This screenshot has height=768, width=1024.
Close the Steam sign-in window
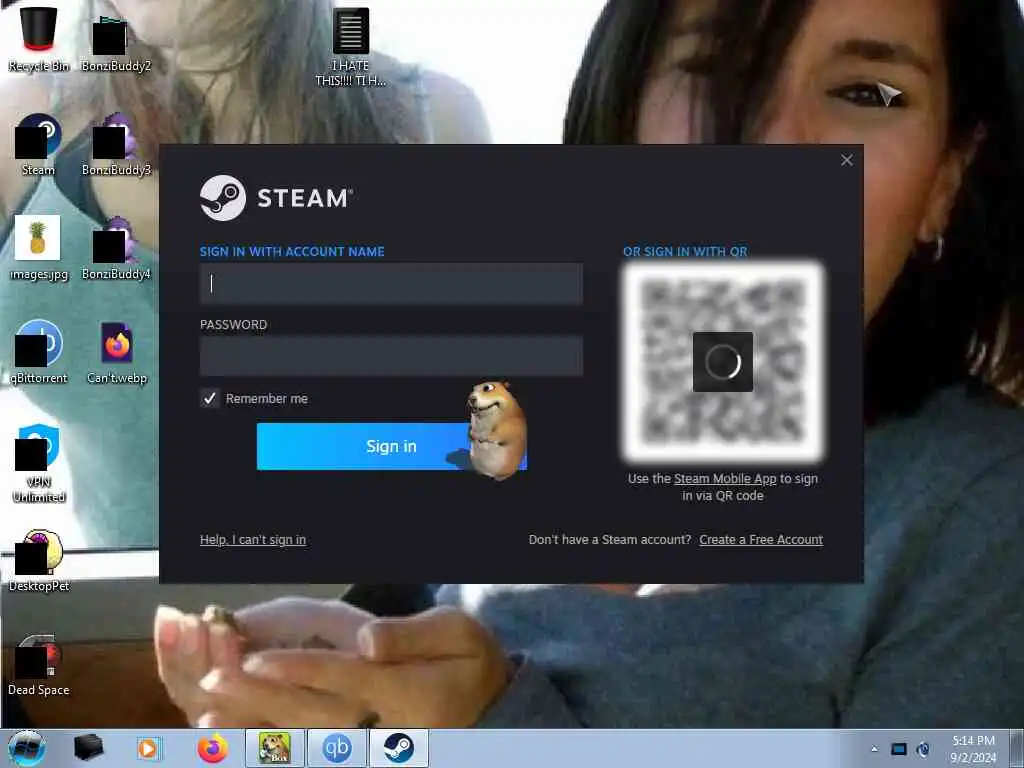pyautogui.click(x=847, y=160)
